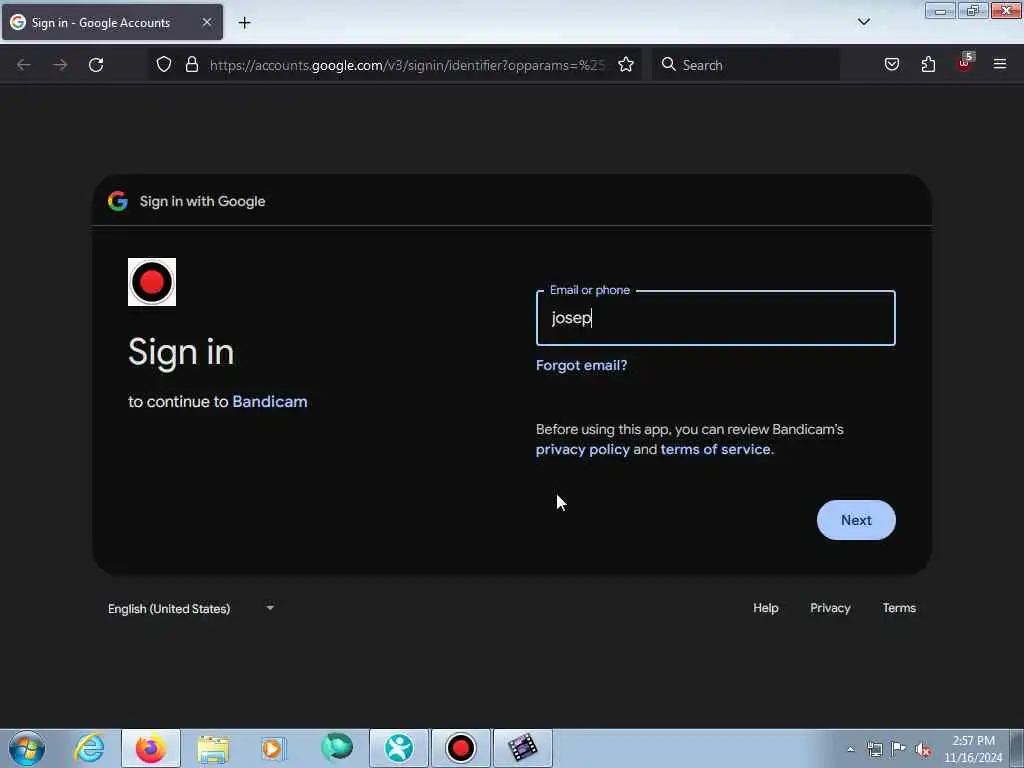Open the extensions puzzle icon
Screen dimensions: 1024x768
pos(928,64)
